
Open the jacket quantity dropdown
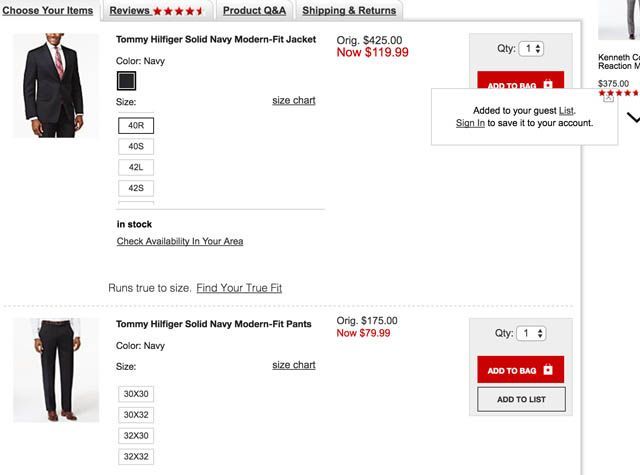[531, 49]
